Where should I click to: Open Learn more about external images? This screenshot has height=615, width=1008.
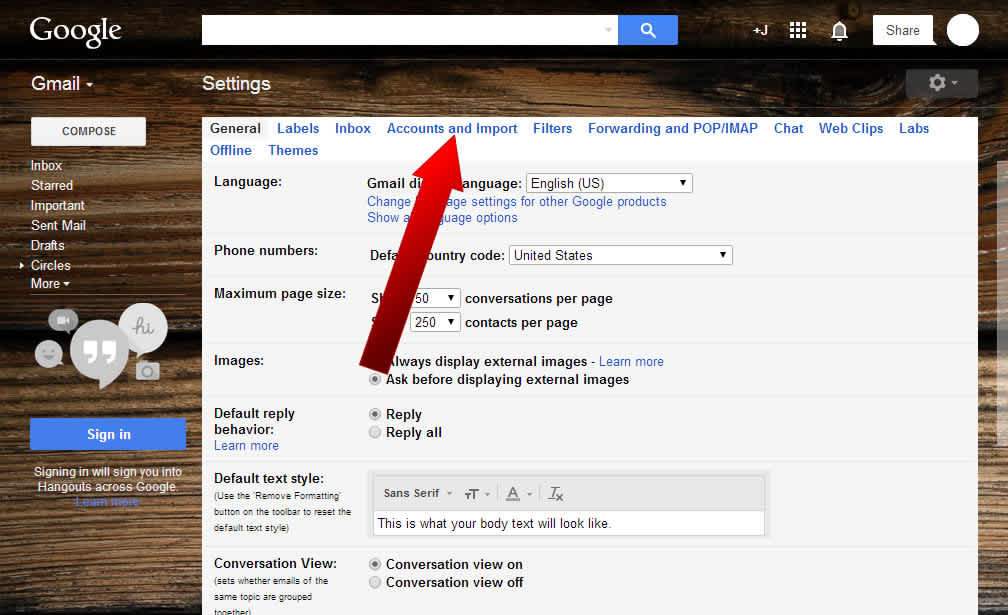point(631,362)
